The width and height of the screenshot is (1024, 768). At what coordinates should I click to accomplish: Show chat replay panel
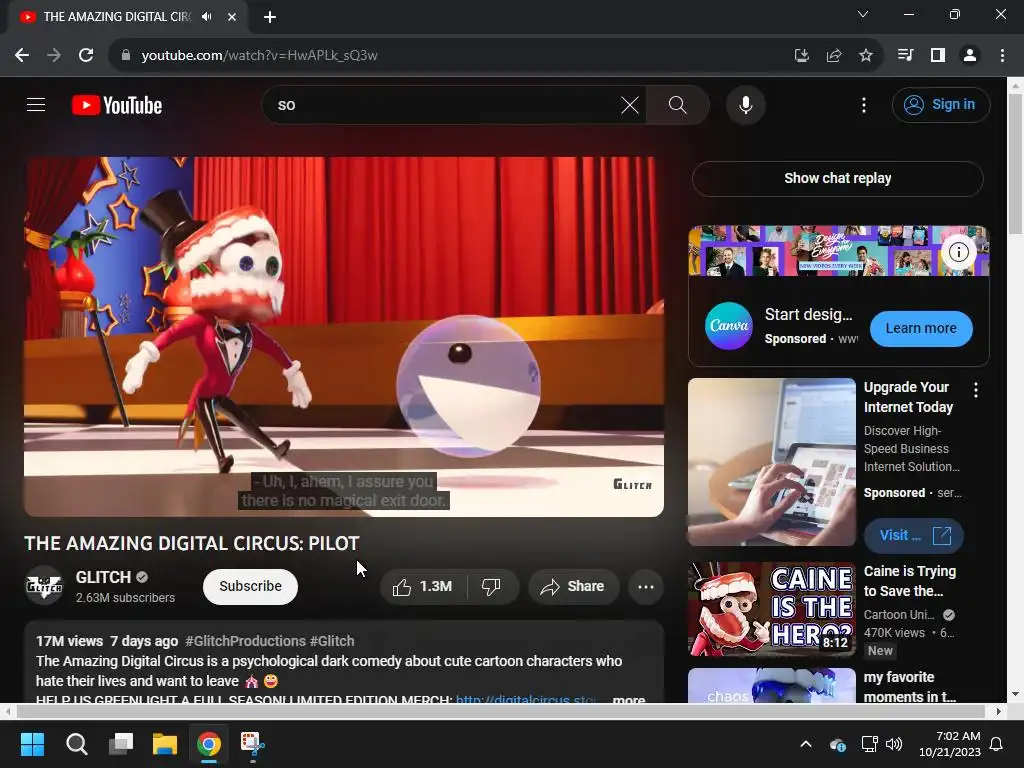click(837, 178)
